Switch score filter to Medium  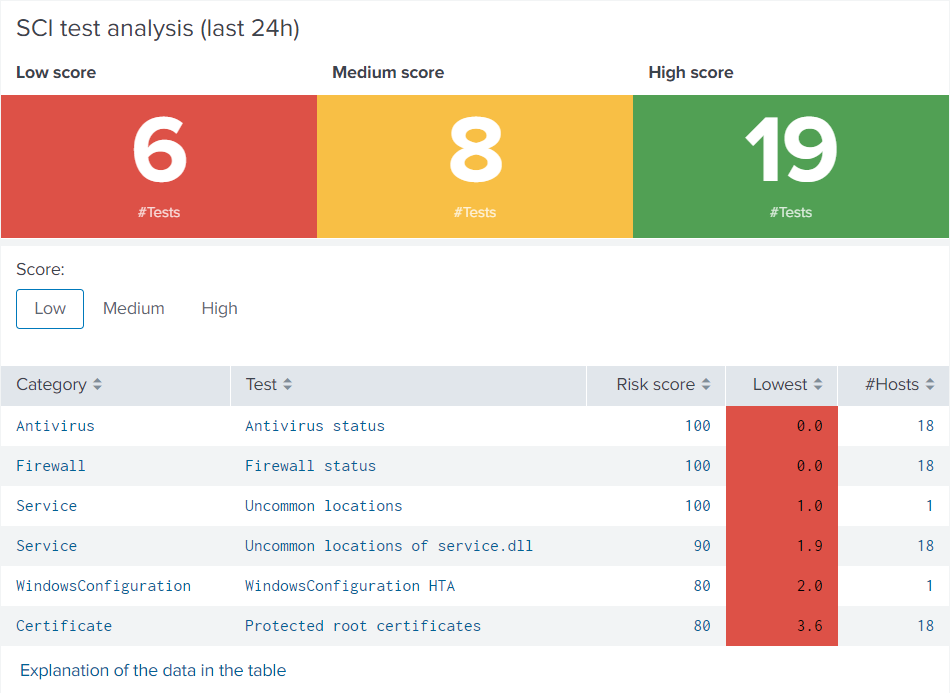pos(134,309)
